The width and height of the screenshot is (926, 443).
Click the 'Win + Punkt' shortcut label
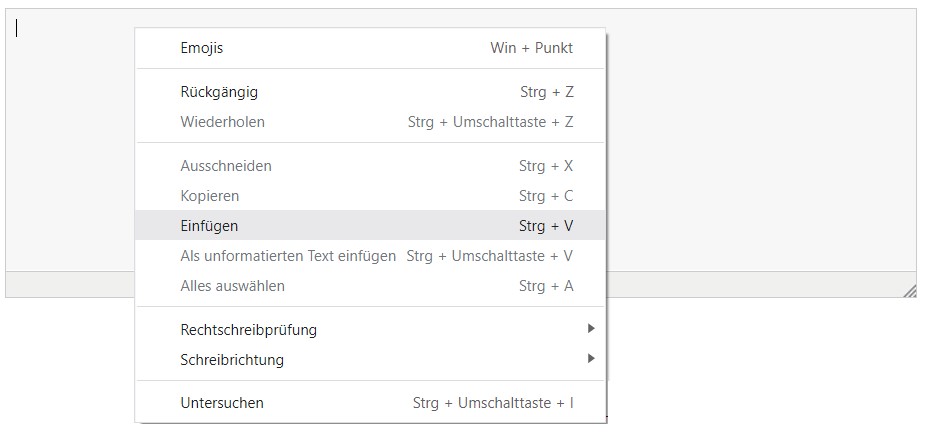click(532, 48)
